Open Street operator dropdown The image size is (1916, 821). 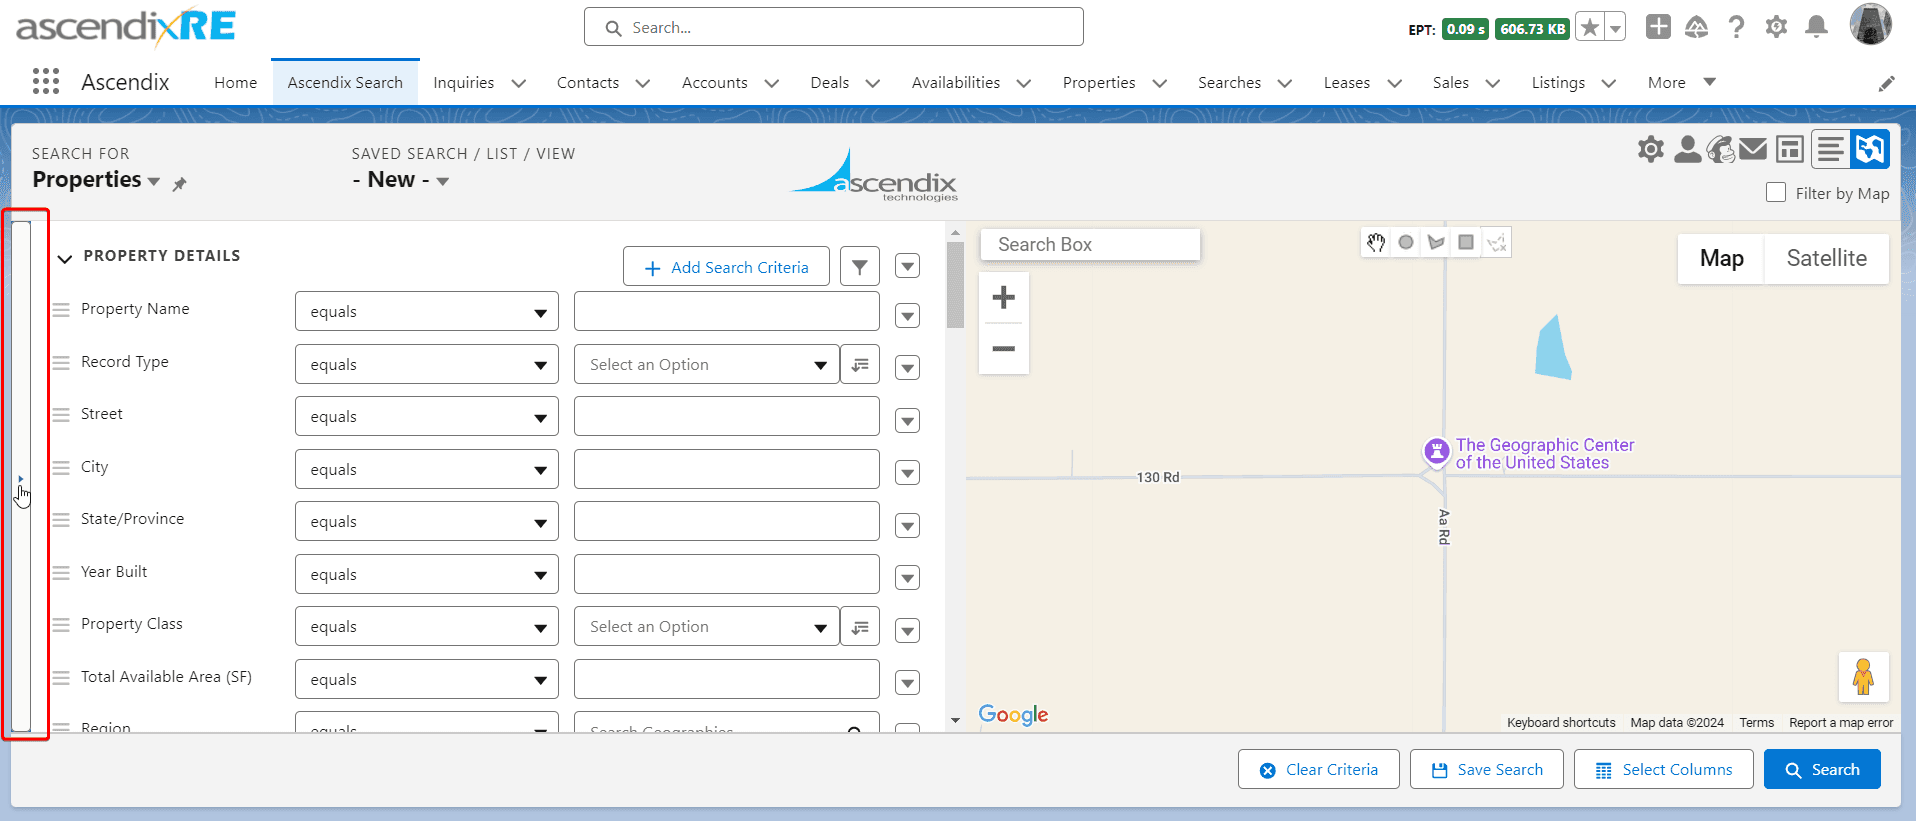427,417
